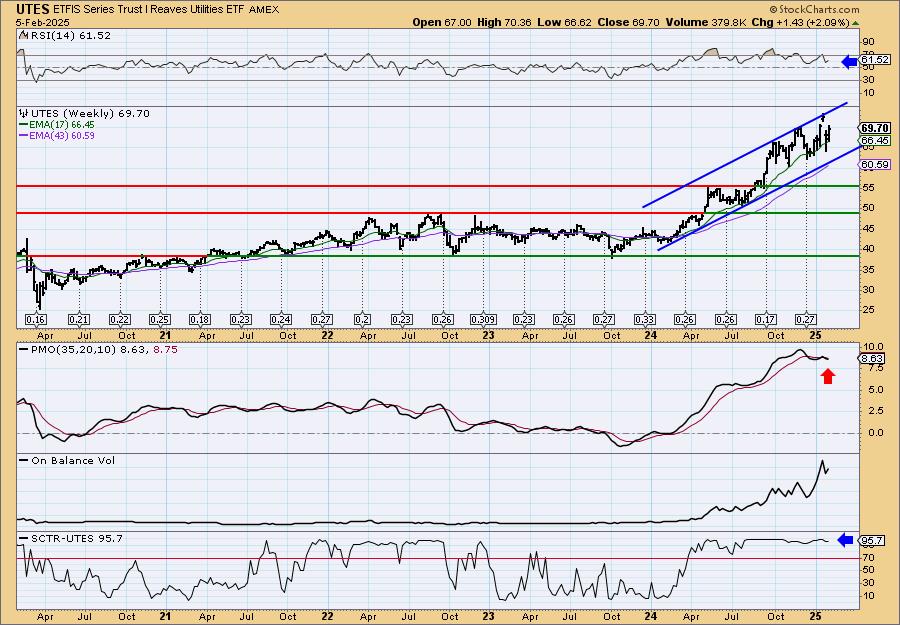Click the green line swatch for EMA(17)

[x=24, y=125]
